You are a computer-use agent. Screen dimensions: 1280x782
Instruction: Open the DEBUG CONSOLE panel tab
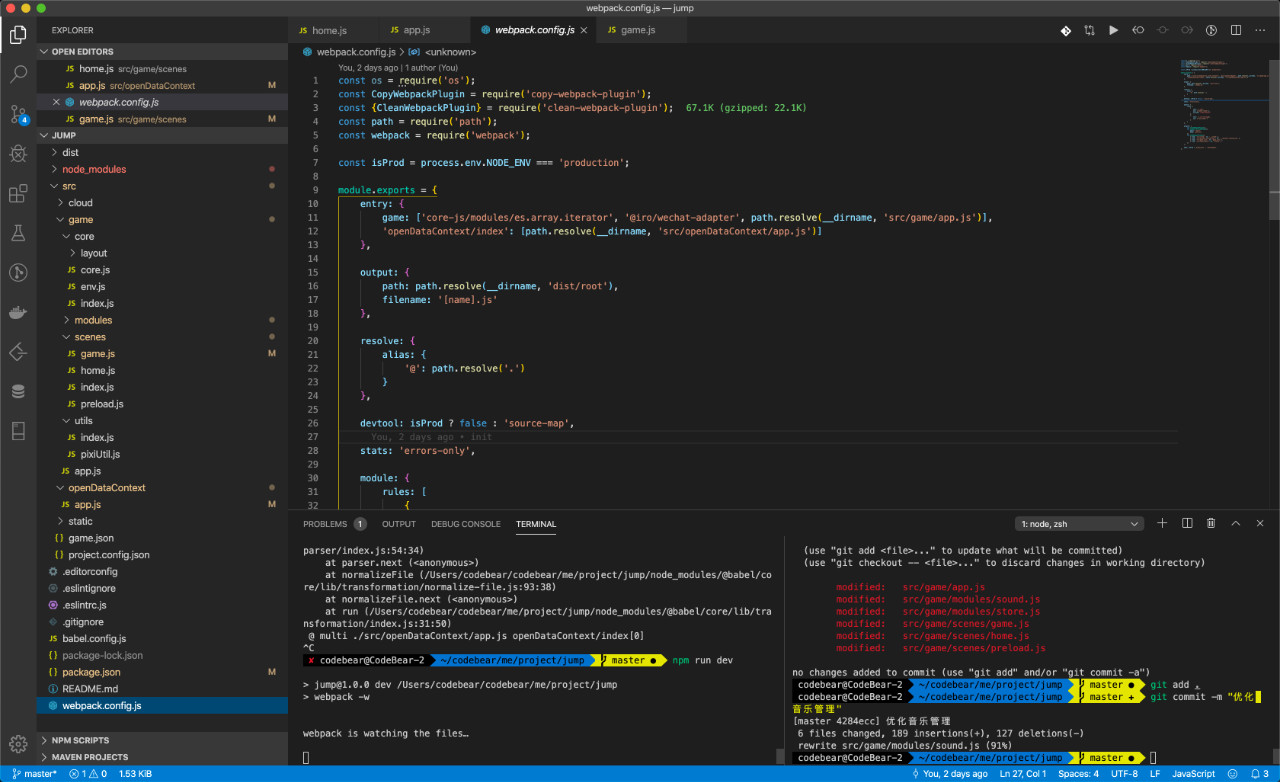click(466, 524)
